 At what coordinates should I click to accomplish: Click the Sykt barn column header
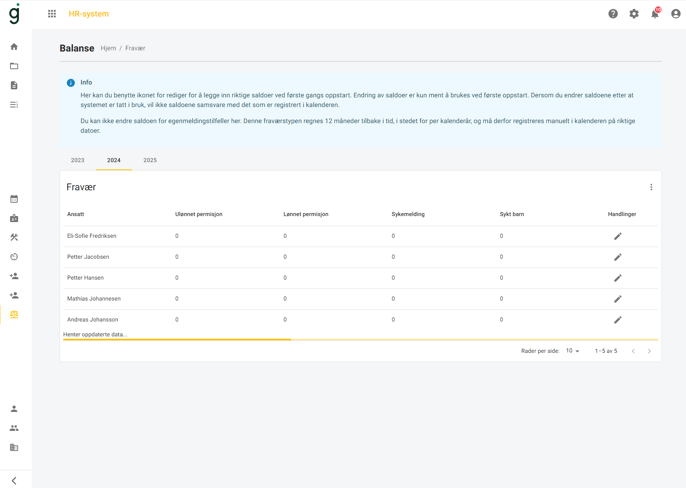tap(512, 214)
